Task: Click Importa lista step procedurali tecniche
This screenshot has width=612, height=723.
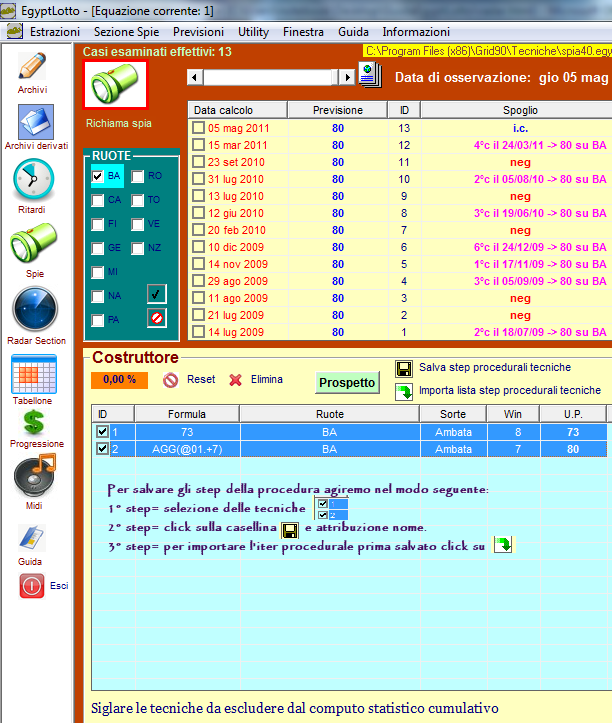Action: click(x=510, y=391)
